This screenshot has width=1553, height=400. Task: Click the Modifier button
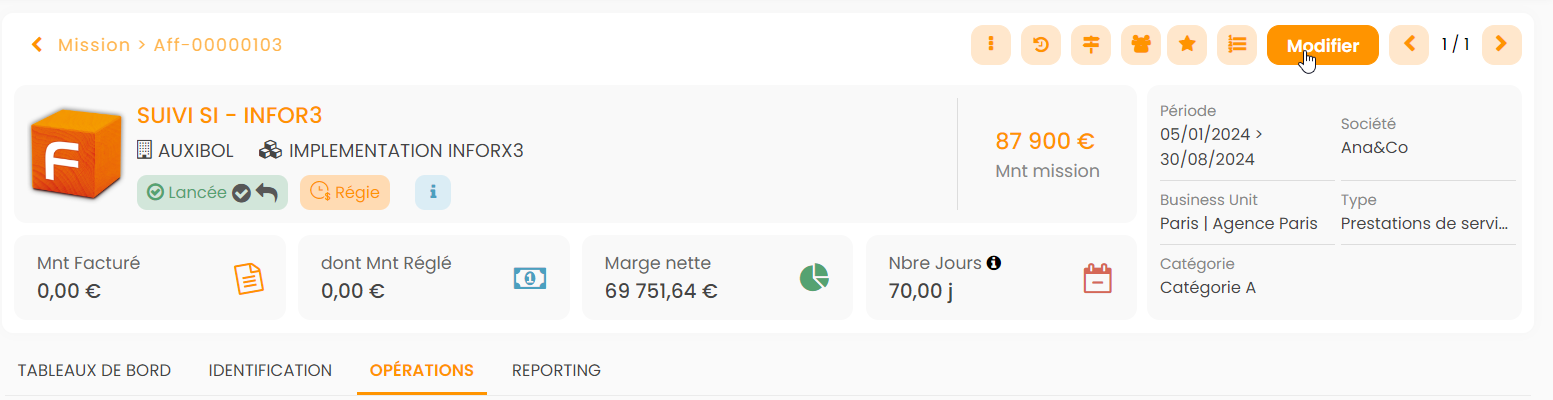[x=1322, y=45]
